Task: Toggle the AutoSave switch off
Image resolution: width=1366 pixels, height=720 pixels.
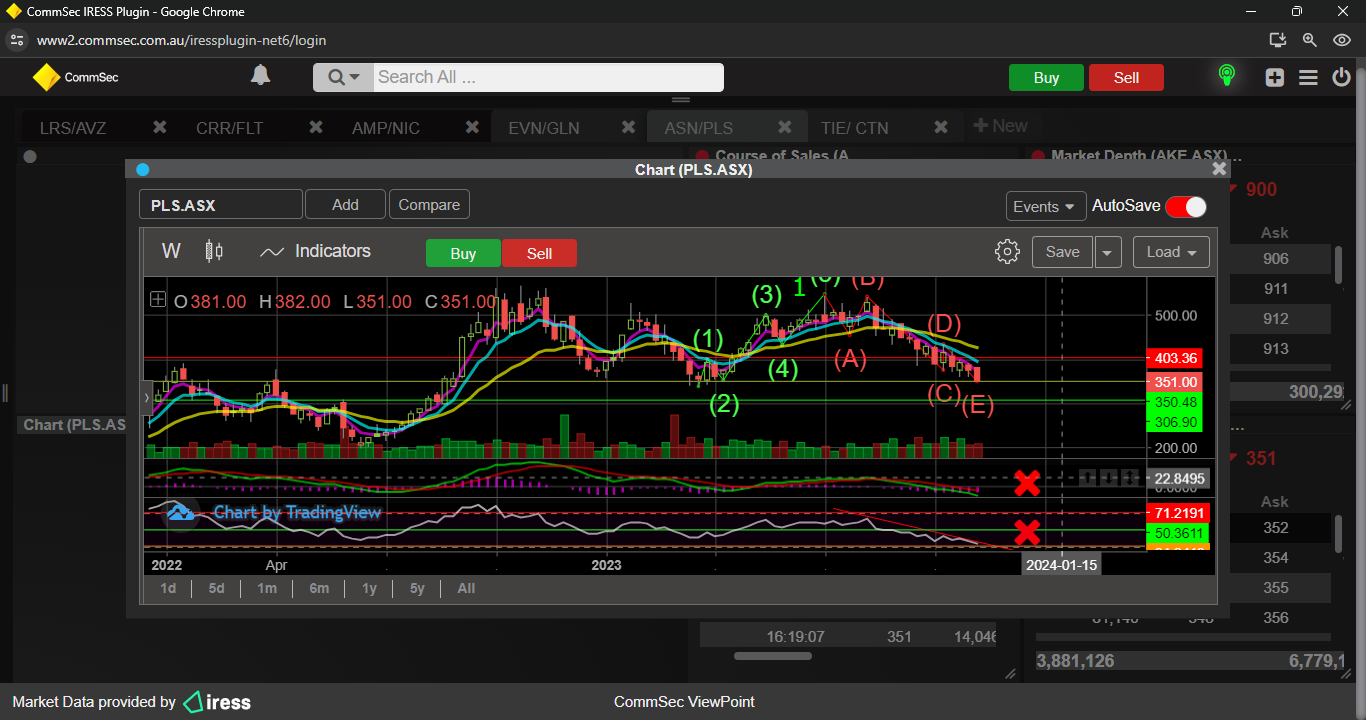Action: tap(1186, 206)
